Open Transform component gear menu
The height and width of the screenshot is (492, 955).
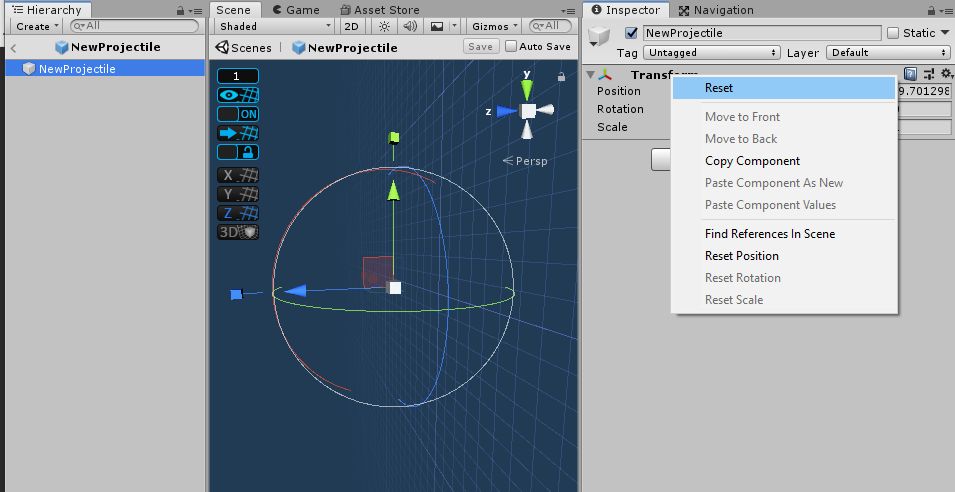(x=946, y=74)
